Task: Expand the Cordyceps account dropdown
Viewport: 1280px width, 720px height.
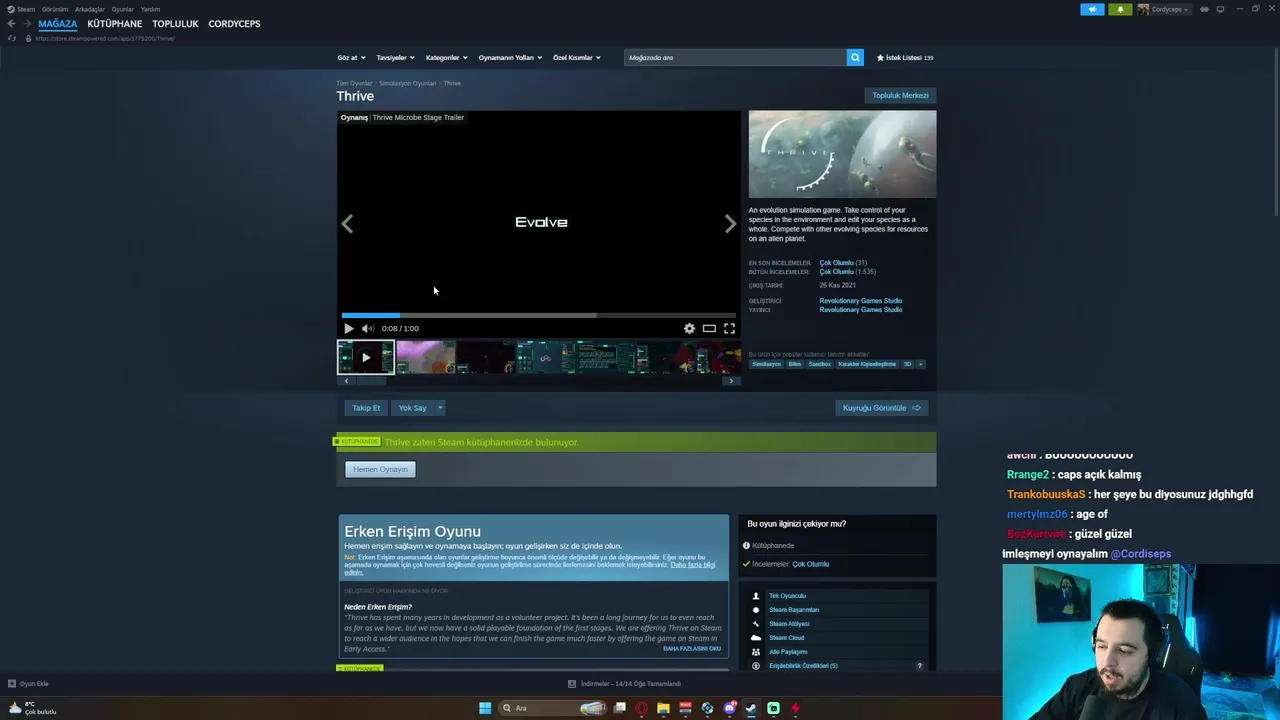Action: pos(1163,9)
